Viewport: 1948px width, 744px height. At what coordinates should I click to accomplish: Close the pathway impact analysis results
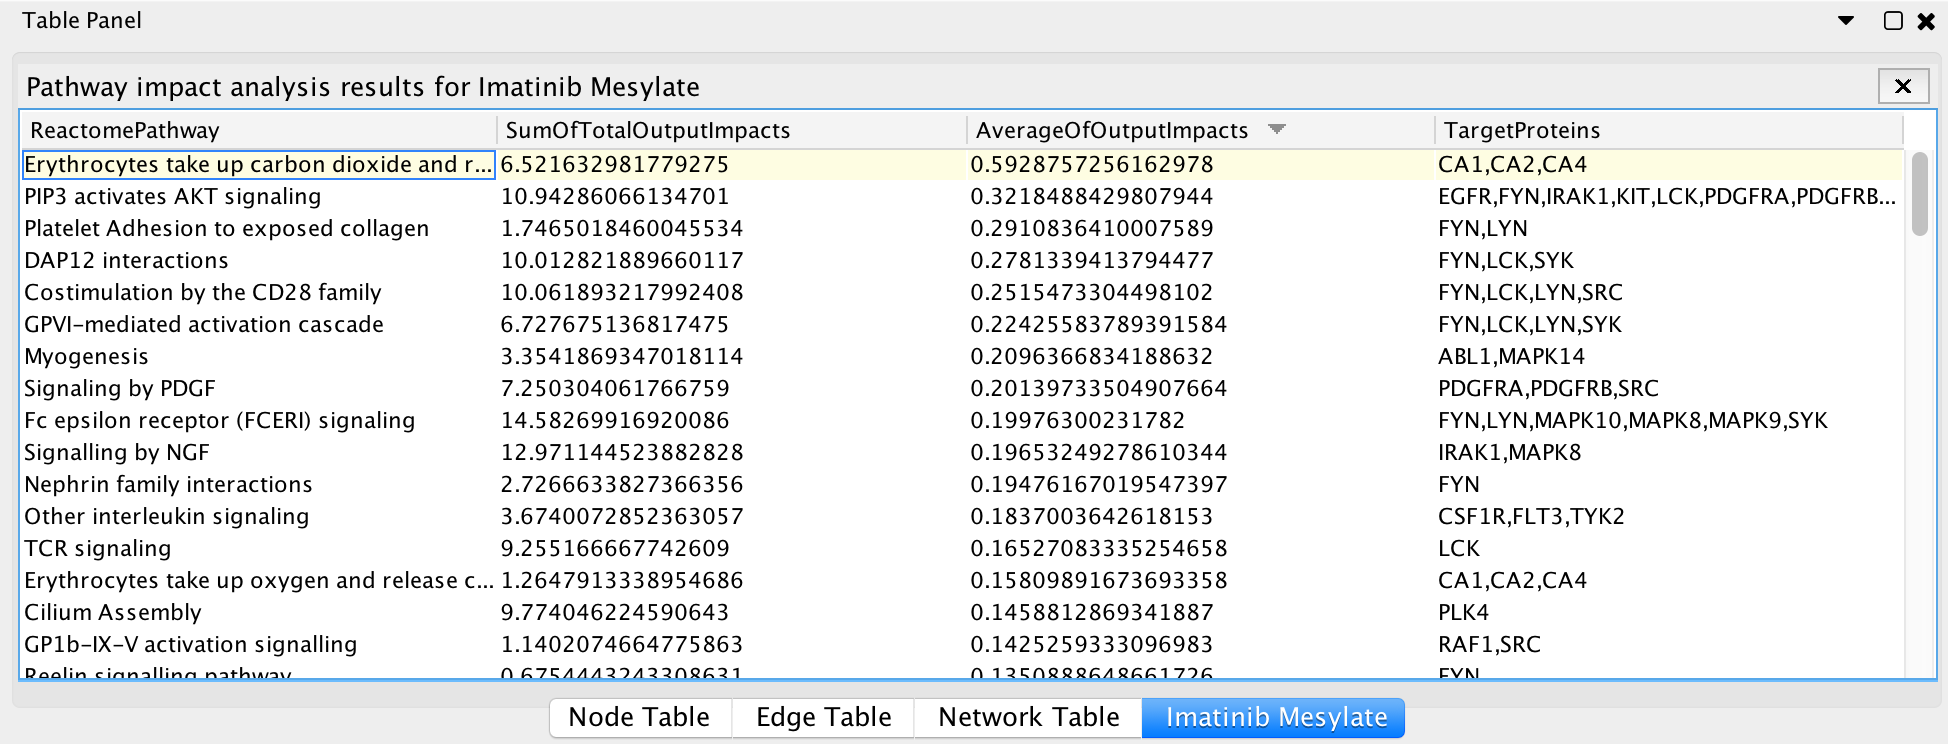click(x=1903, y=87)
